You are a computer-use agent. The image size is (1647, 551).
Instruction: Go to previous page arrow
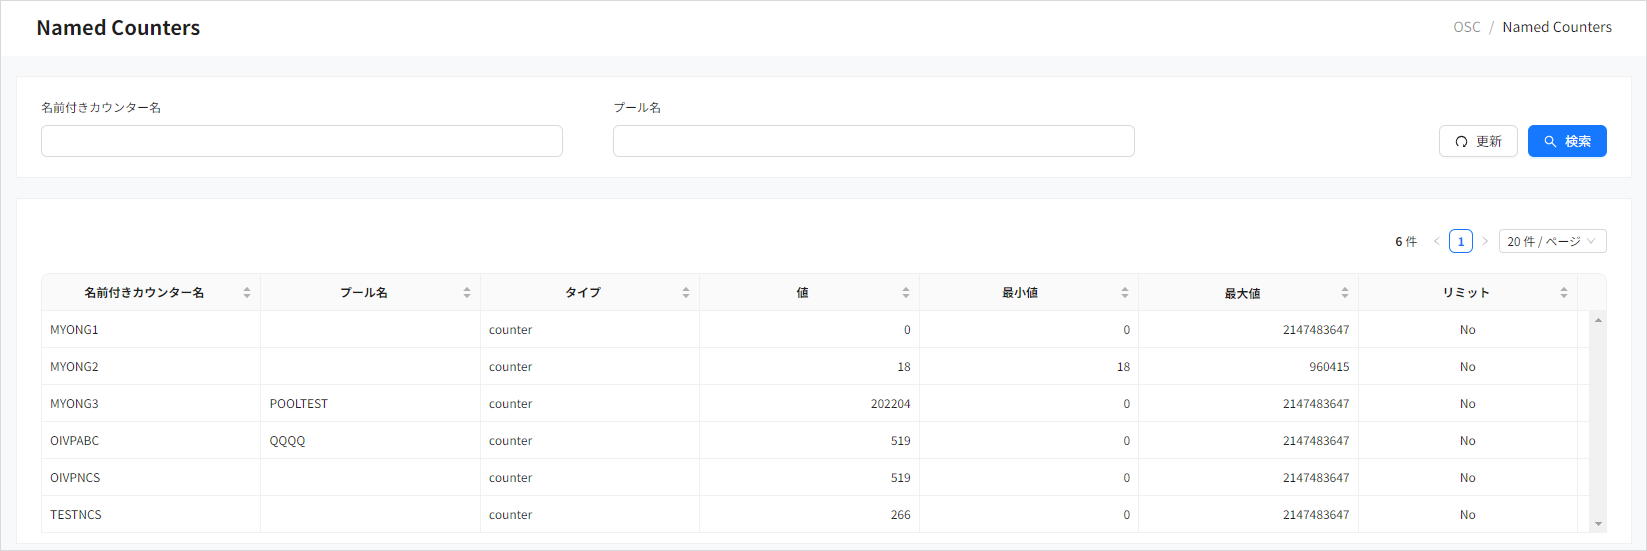coord(1437,241)
